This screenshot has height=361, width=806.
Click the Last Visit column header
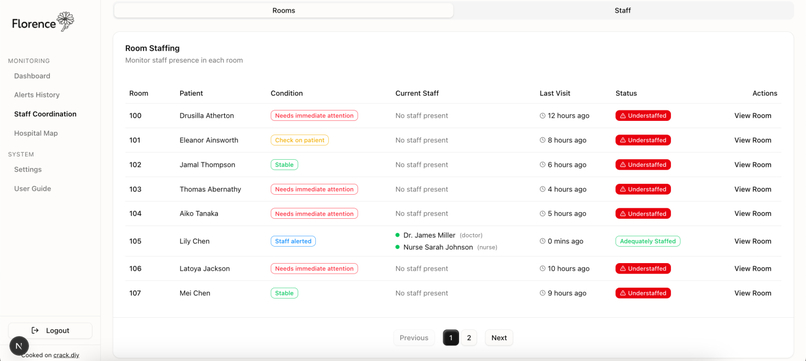[555, 94]
